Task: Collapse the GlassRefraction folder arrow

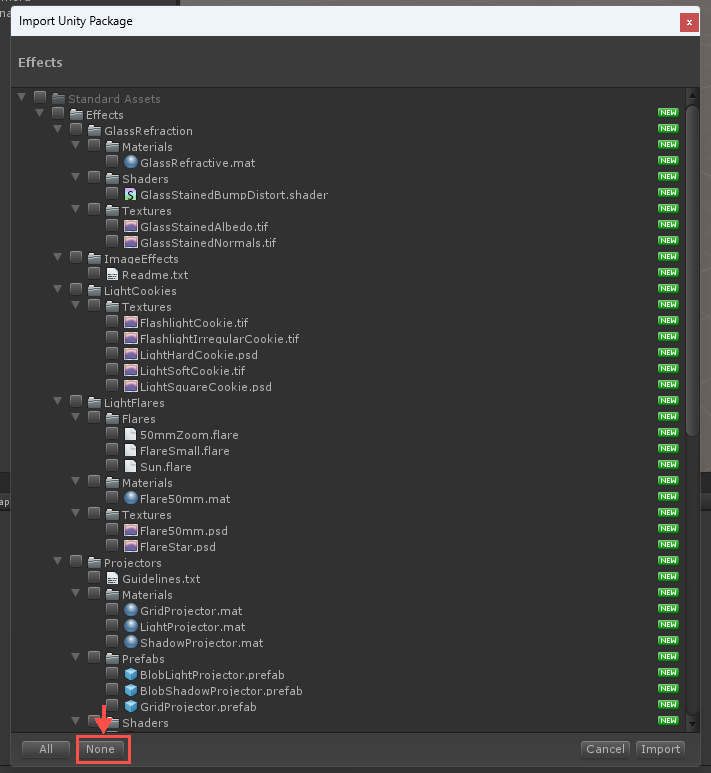Action: (58, 129)
